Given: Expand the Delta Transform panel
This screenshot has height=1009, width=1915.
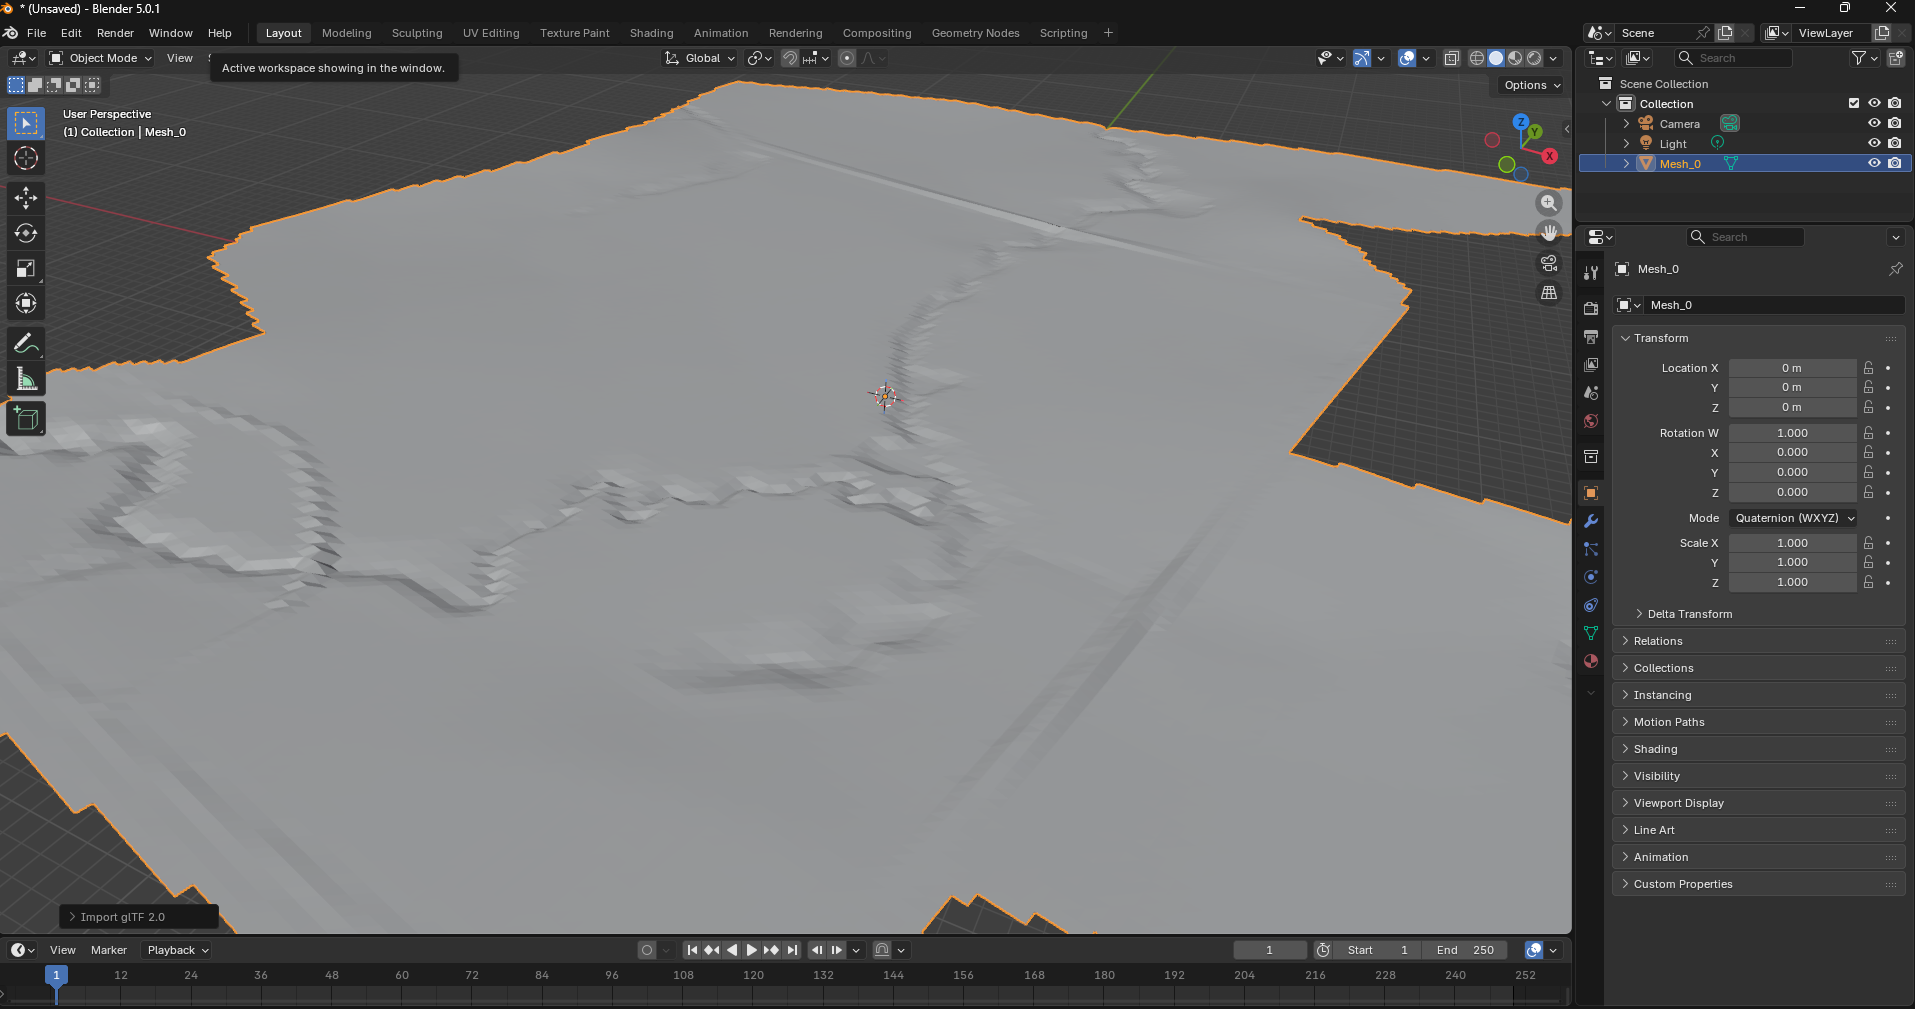Looking at the screenshot, I should [x=1689, y=614].
